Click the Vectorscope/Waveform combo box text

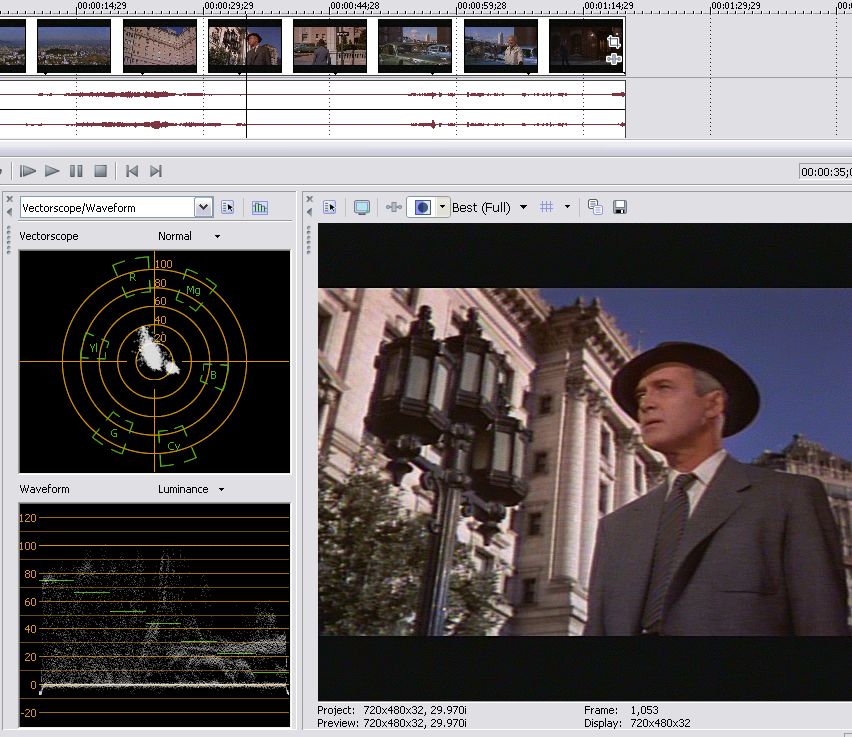tap(108, 208)
